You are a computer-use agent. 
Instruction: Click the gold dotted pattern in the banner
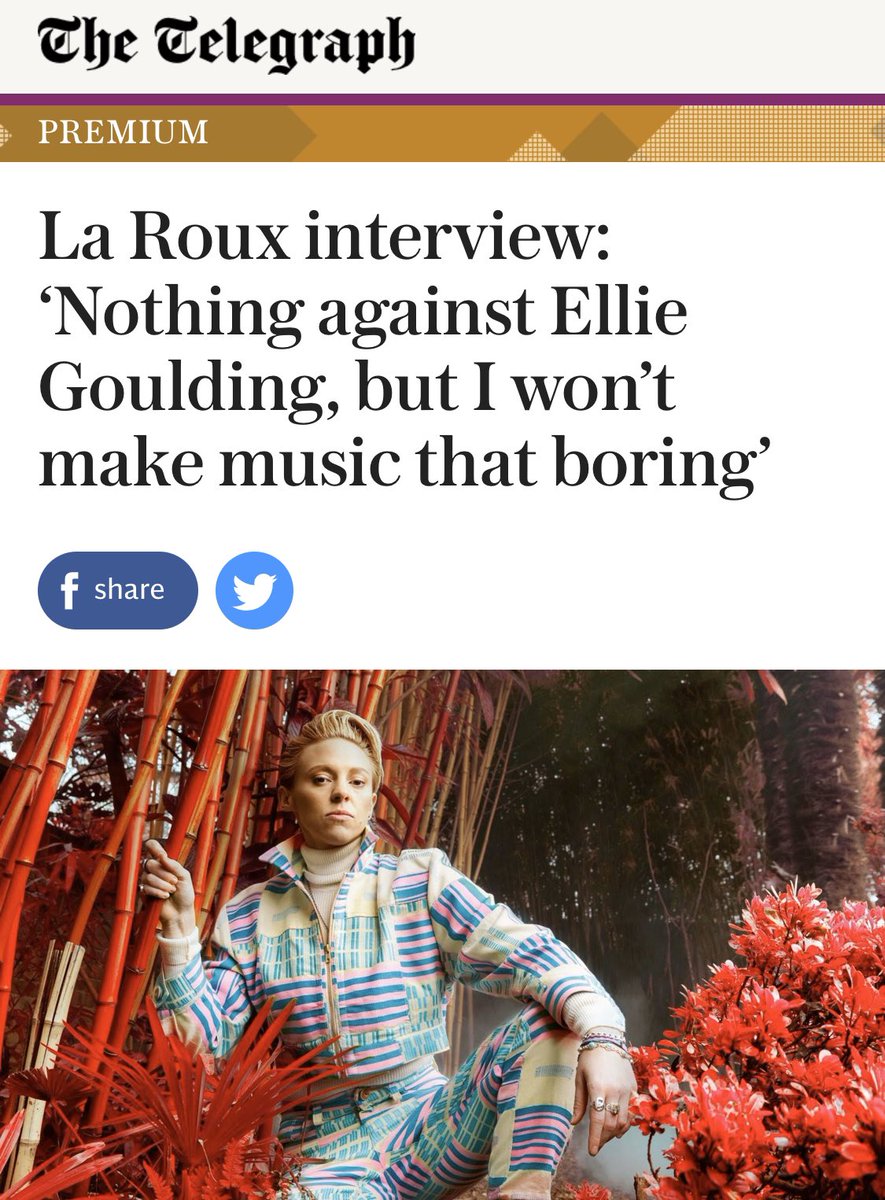(x=758, y=133)
